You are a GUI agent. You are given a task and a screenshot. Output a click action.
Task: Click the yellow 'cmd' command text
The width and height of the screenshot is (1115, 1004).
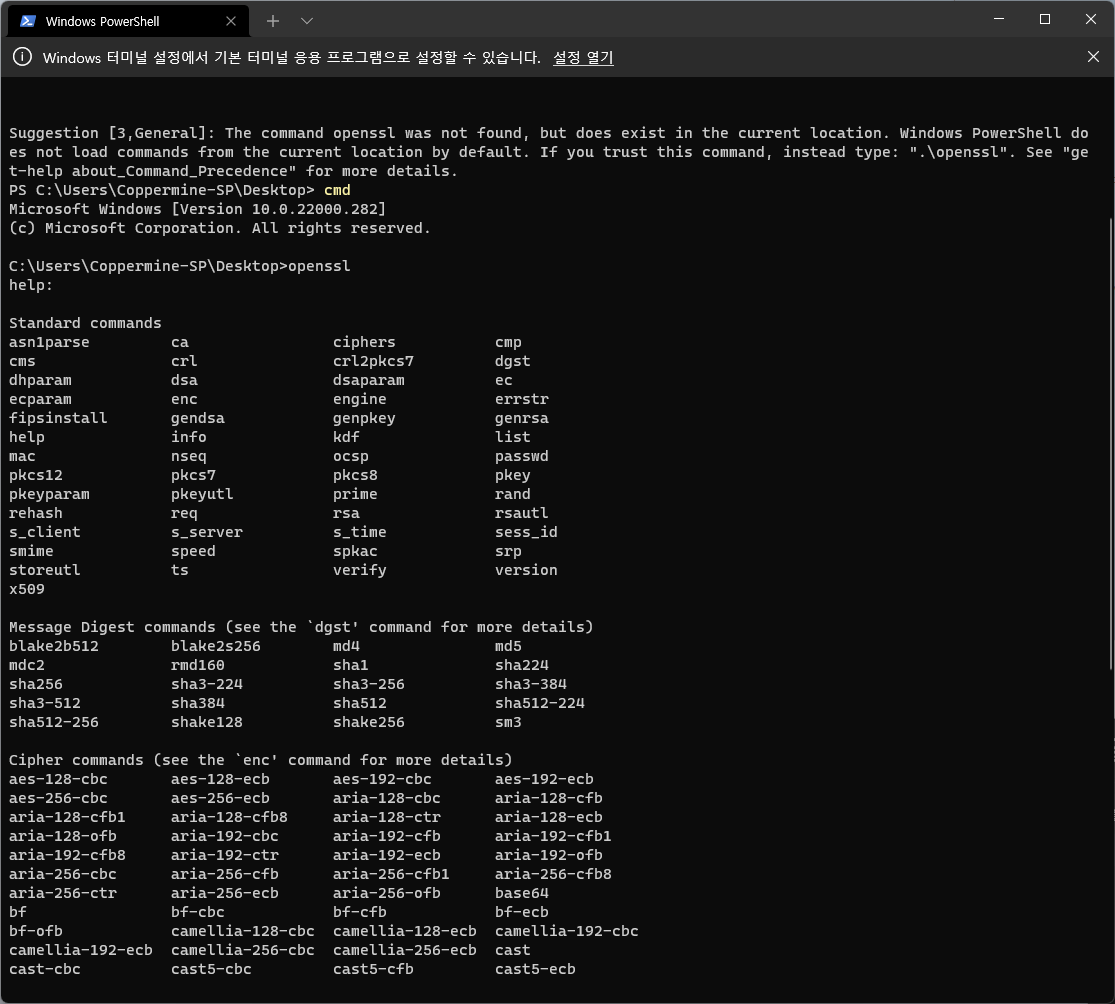pos(337,190)
